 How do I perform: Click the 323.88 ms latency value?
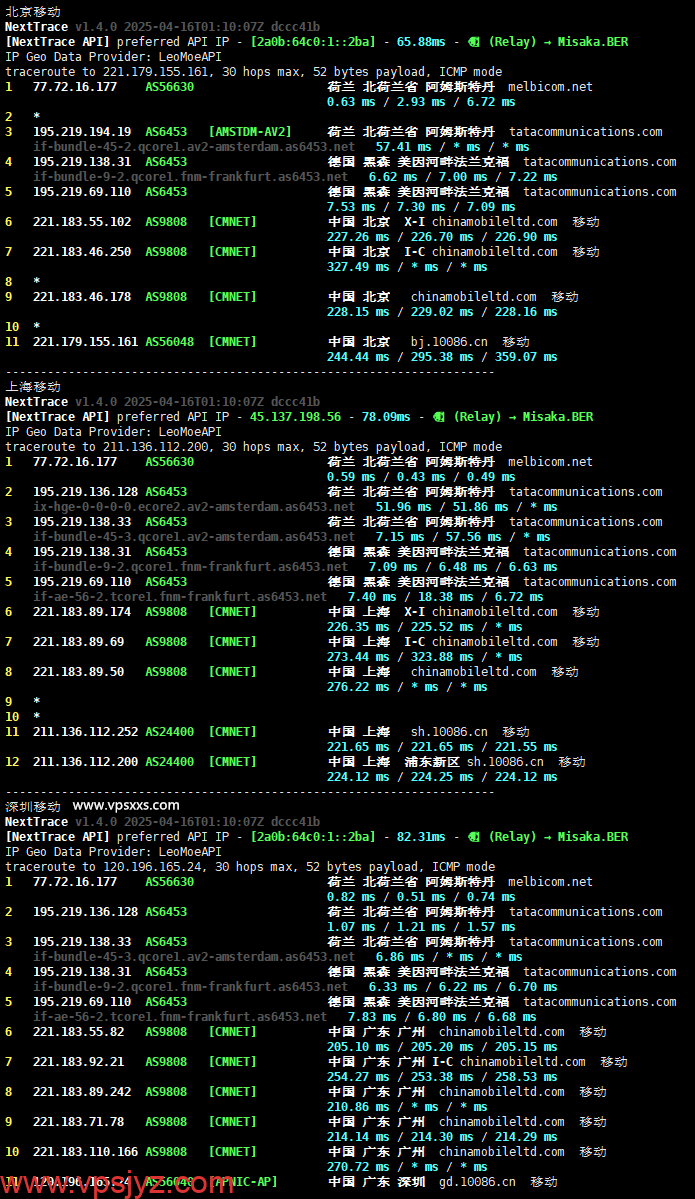tap(442, 657)
